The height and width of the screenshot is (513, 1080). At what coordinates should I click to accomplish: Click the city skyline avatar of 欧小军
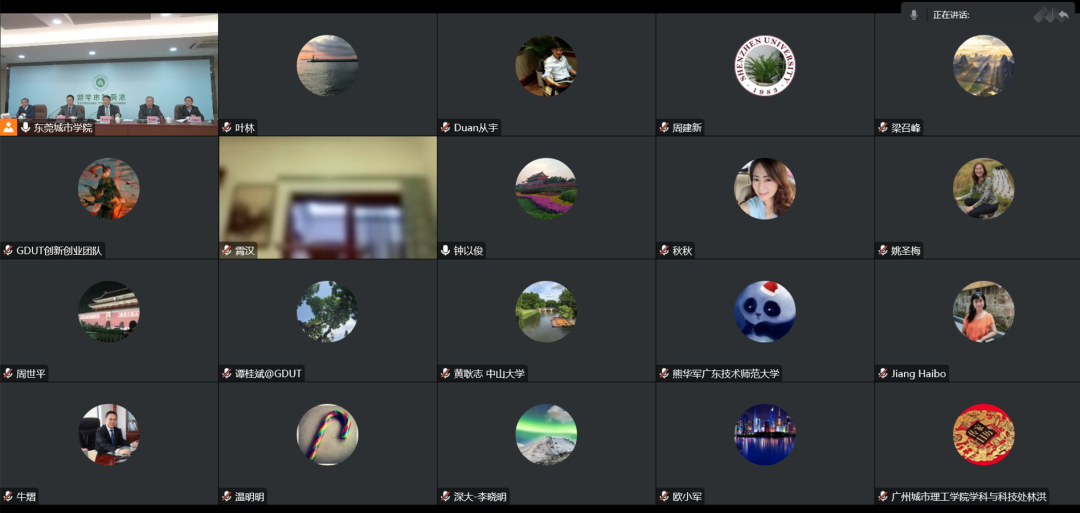(765, 434)
